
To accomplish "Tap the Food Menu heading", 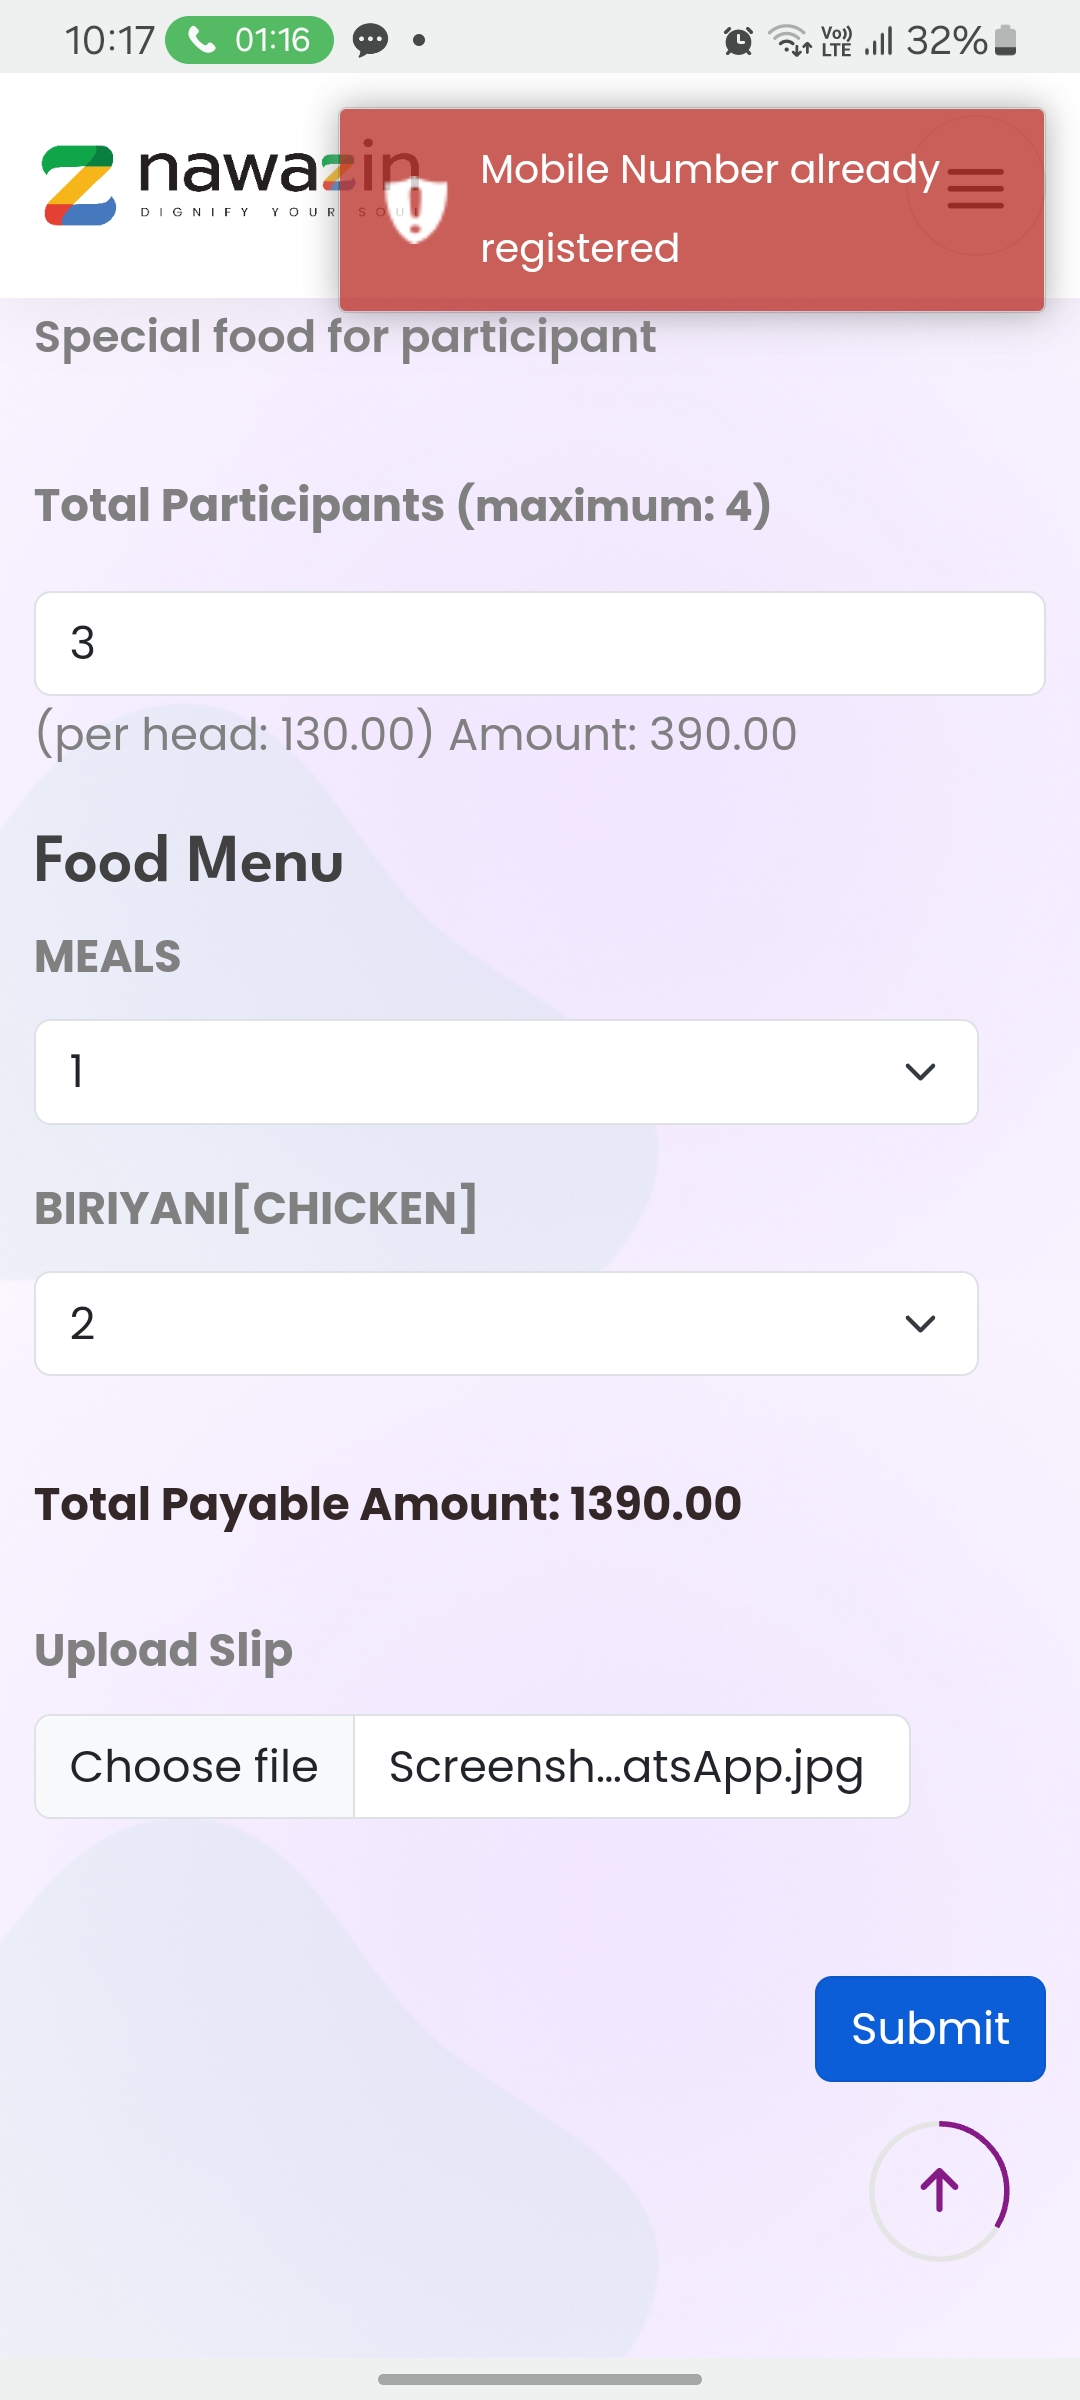I will (x=189, y=860).
